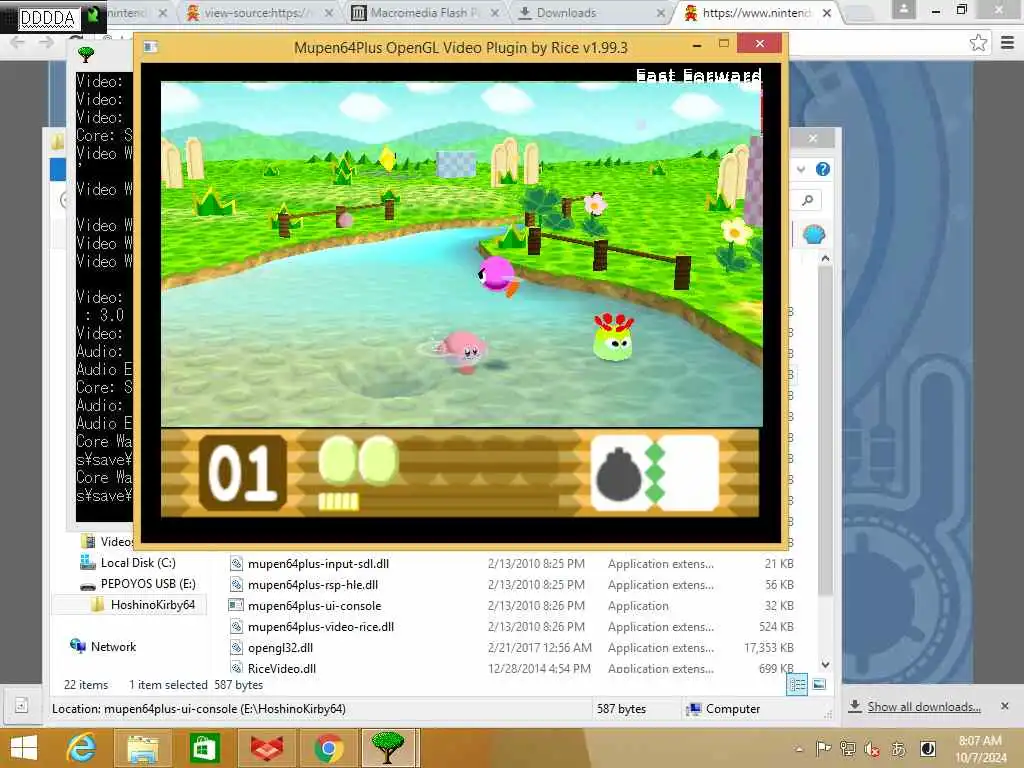
Task: Select mupen64plus-video-rice.dll file
Action: (321, 626)
